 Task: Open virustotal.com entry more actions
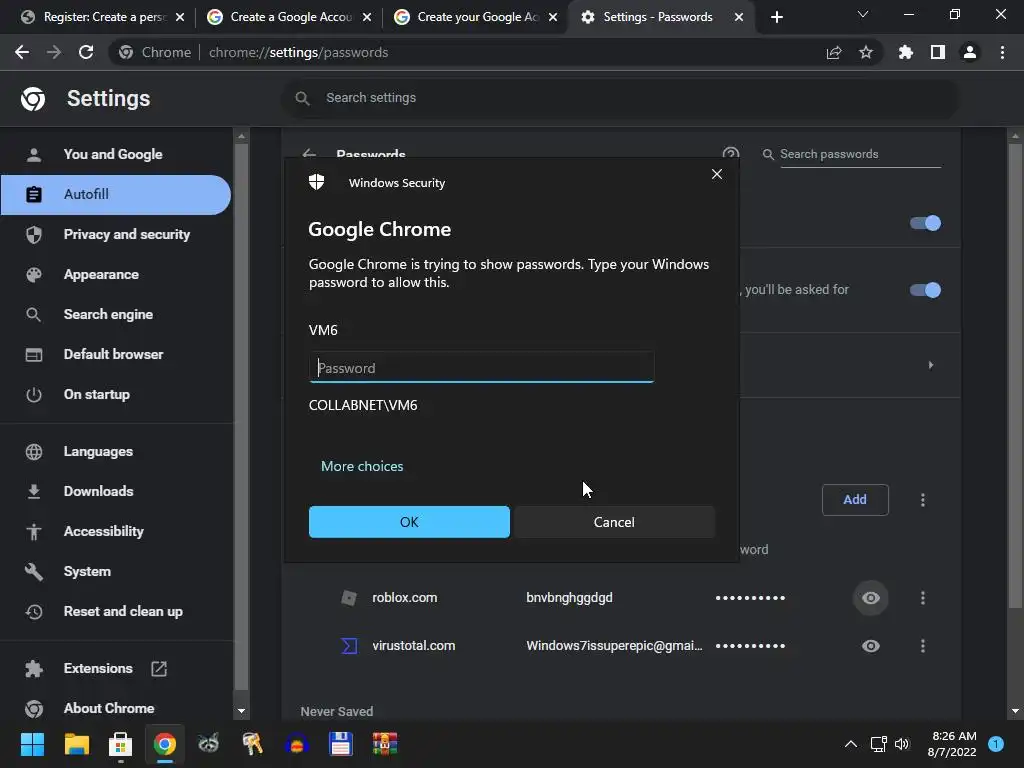pyautogui.click(x=923, y=646)
